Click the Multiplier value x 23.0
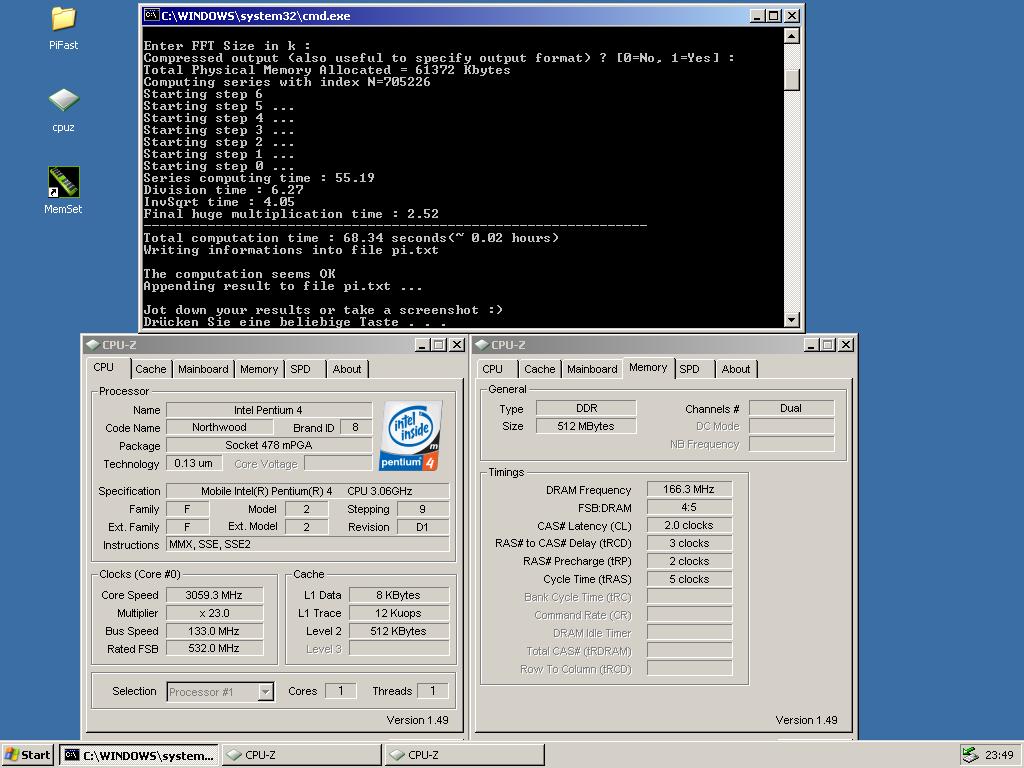 click(214, 613)
